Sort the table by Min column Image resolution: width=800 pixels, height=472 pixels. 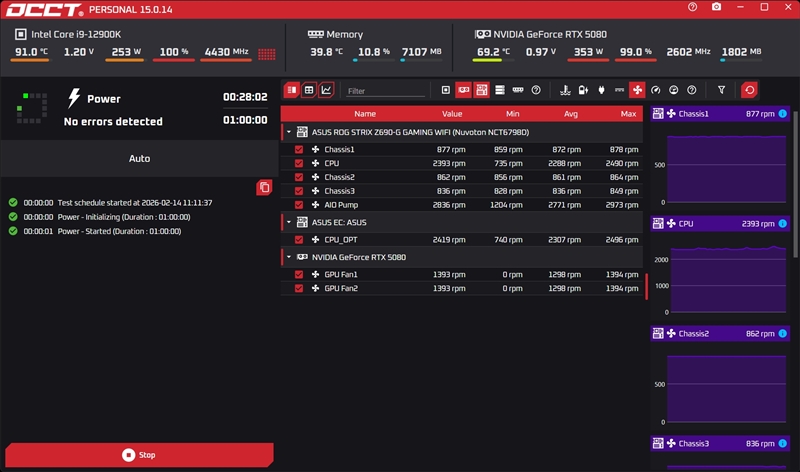point(512,114)
